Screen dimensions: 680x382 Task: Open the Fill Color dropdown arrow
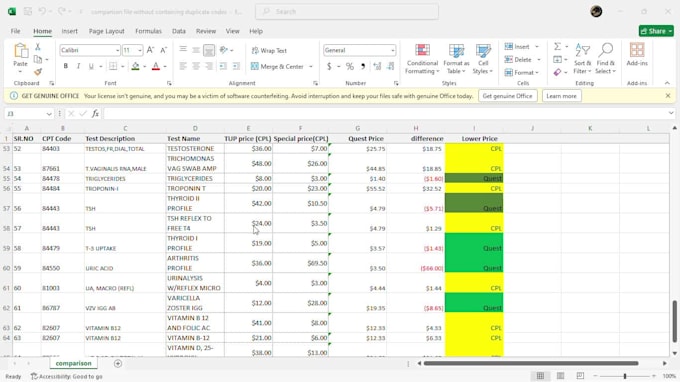[144, 67]
